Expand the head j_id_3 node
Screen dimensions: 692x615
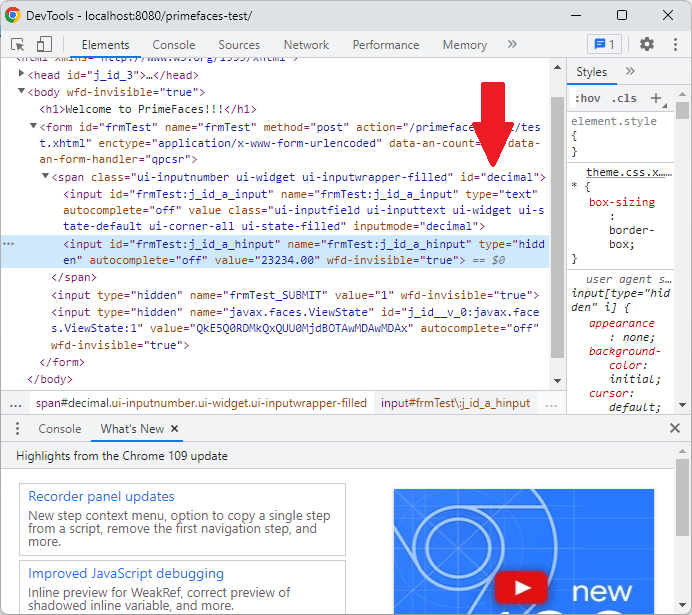(21, 74)
